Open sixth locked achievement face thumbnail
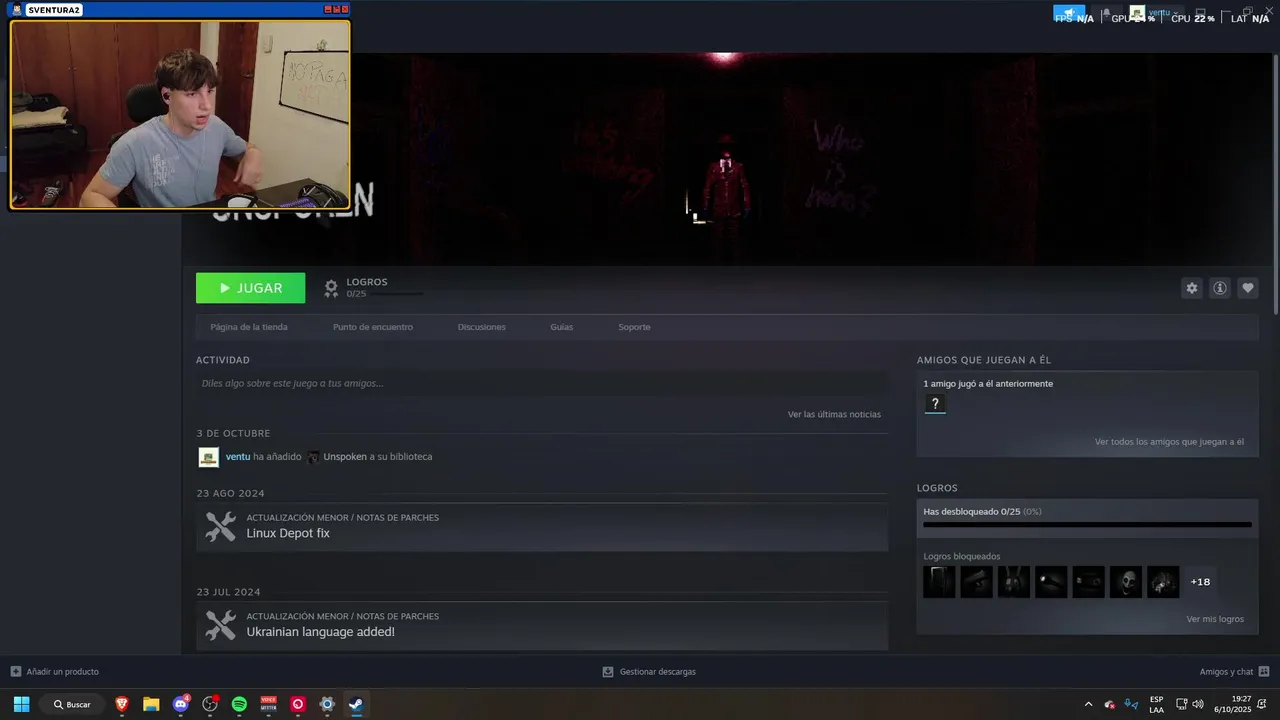 [x=1125, y=582]
